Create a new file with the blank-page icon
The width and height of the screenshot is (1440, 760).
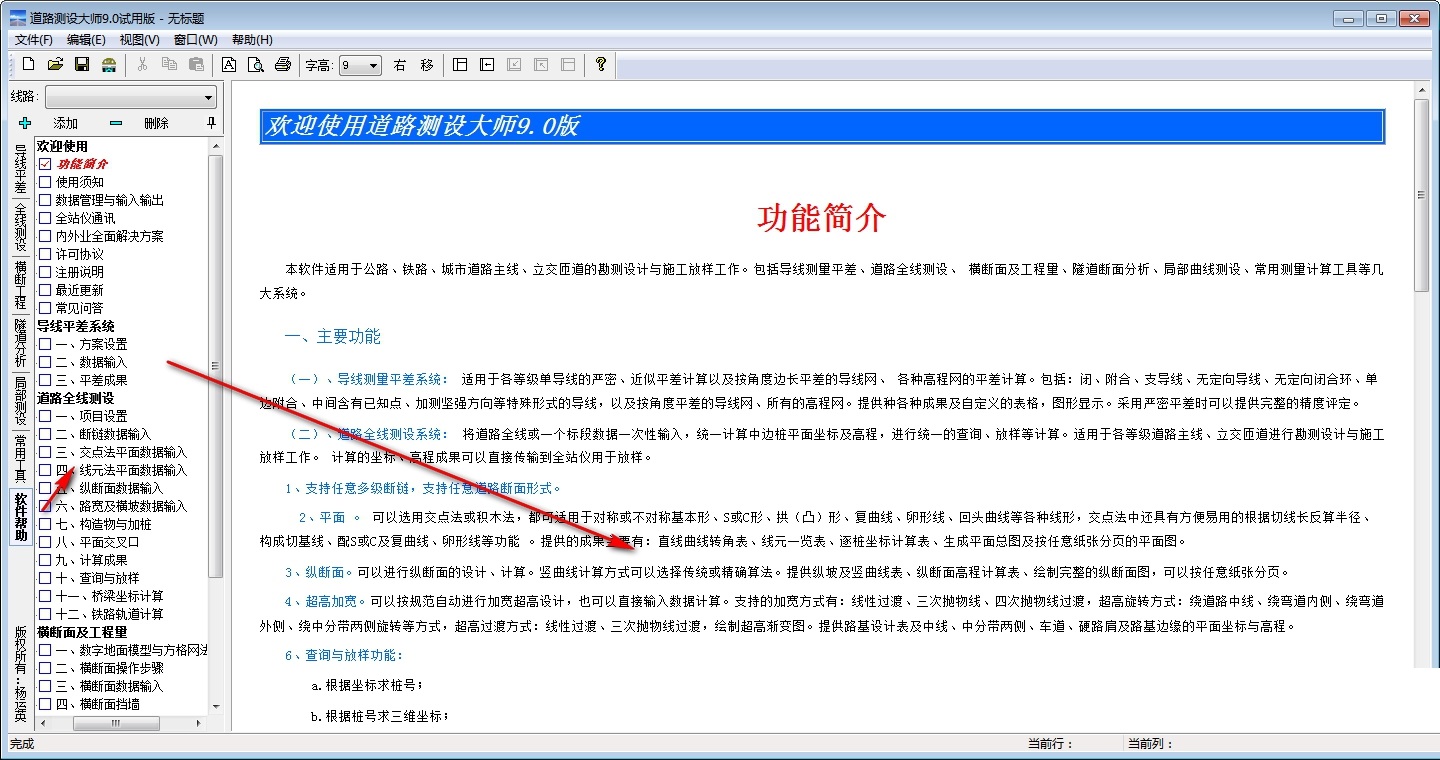coord(28,64)
